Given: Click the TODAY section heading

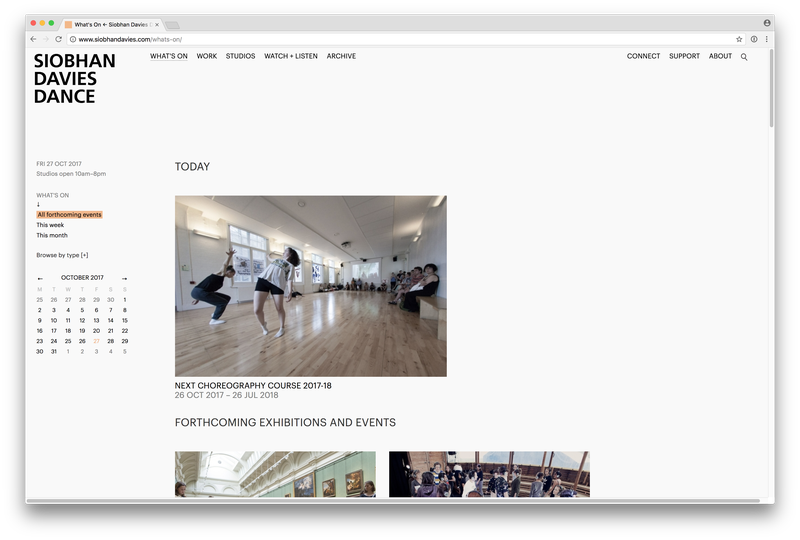Looking at the screenshot, I should [192, 167].
